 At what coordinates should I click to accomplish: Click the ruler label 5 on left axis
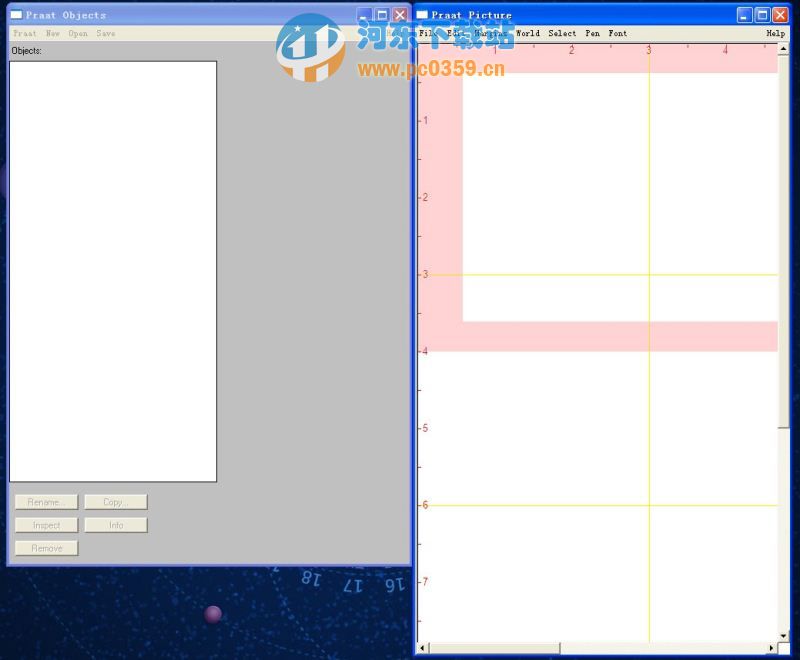click(424, 428)
